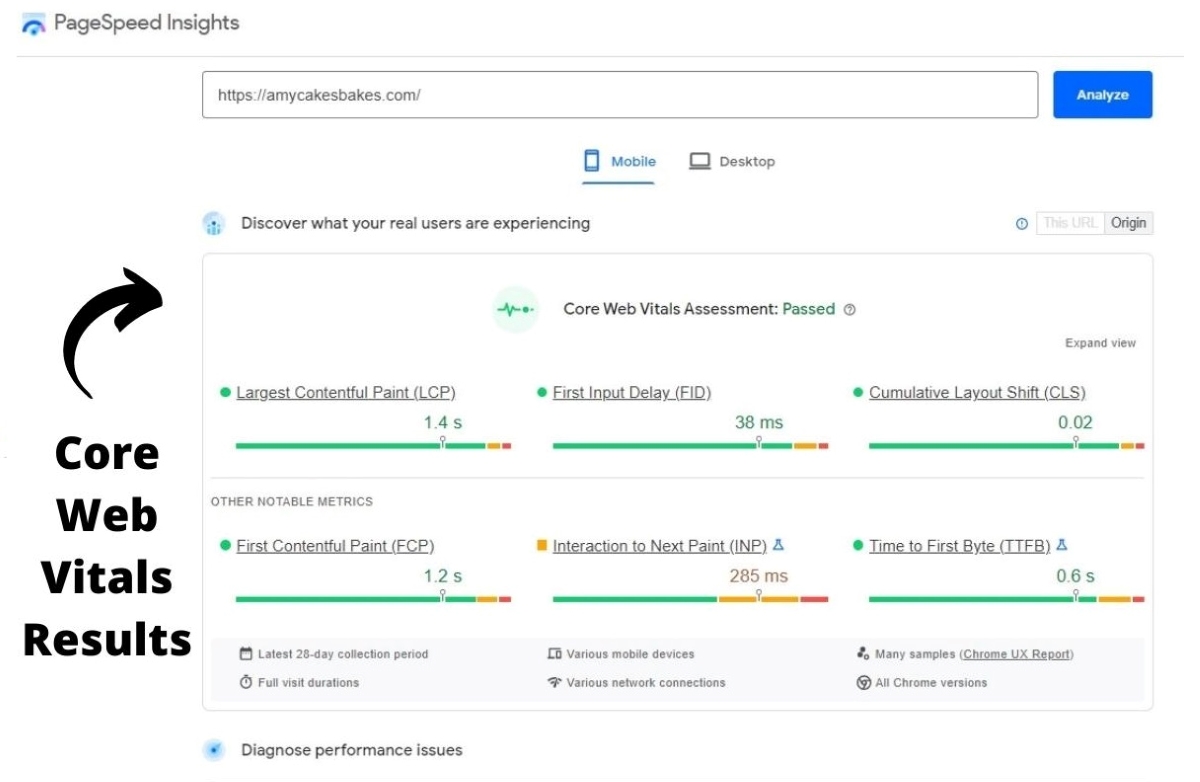Open the First Input Delay (FID) link

coord(632,393)
